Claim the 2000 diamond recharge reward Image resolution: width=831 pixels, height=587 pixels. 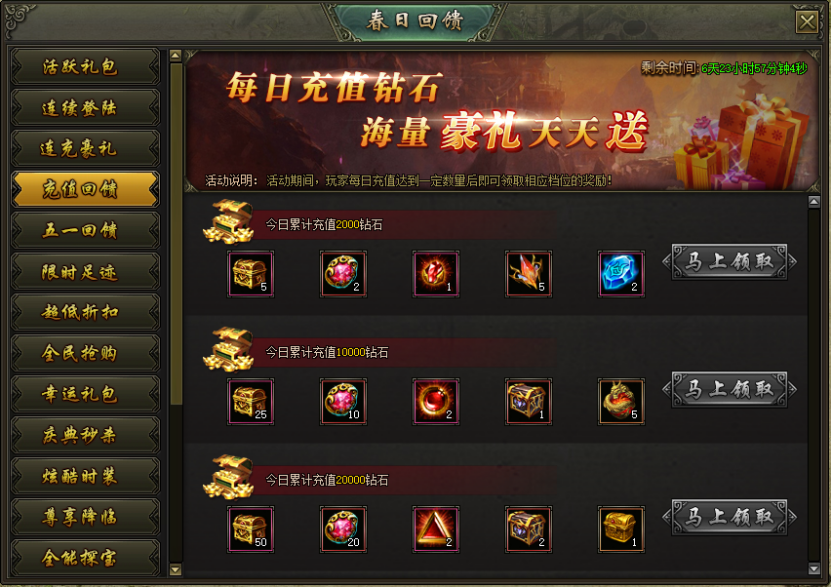[x=729, y=262]
